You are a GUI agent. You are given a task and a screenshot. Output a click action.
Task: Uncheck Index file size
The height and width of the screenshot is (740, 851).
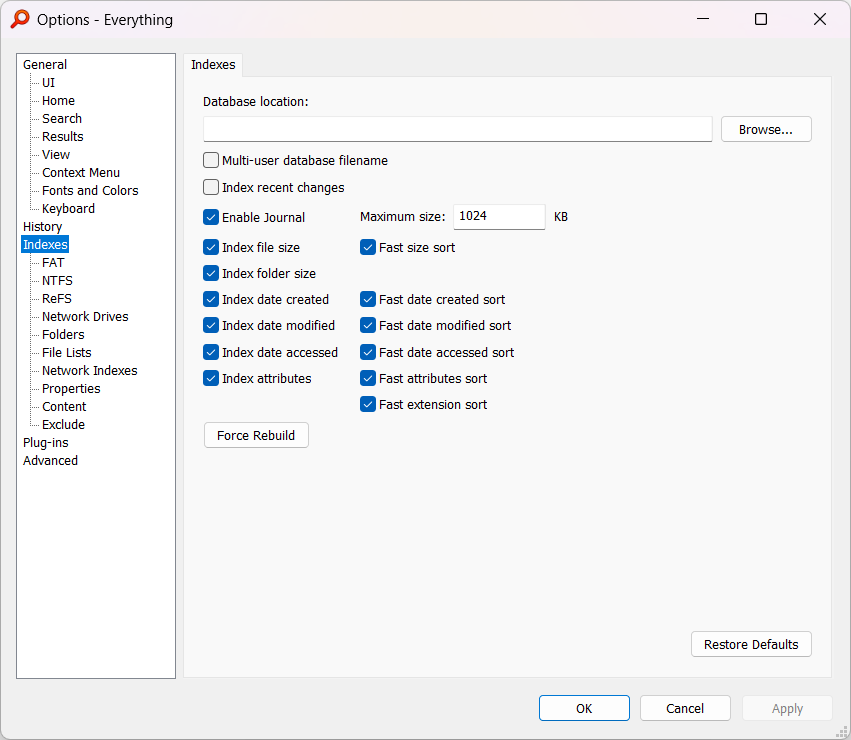click(x=211, y=248)
